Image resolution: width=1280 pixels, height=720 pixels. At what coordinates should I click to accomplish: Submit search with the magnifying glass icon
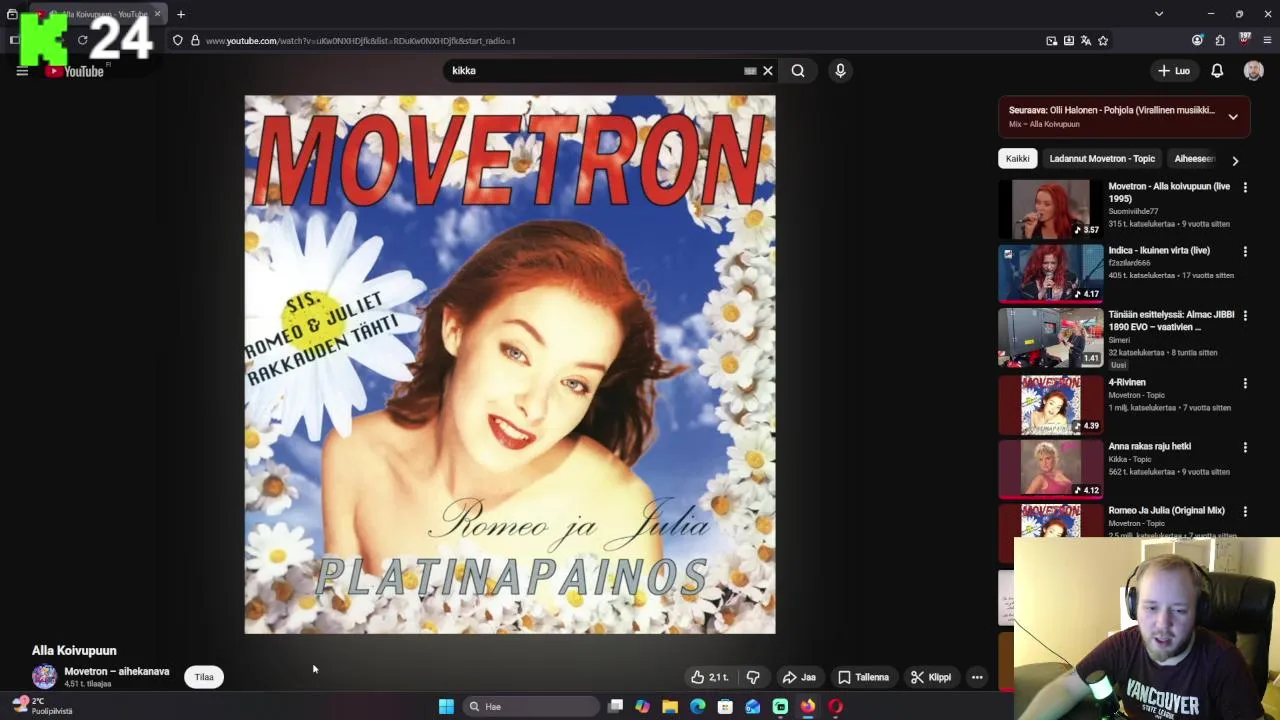(798, 71)
